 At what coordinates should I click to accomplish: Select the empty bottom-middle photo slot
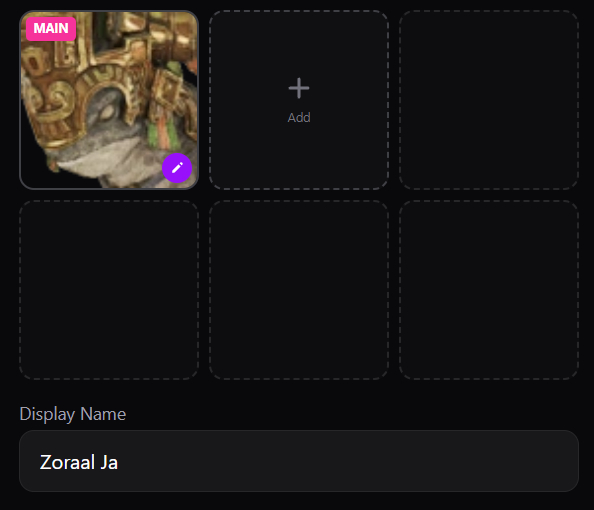click(299, 290)
